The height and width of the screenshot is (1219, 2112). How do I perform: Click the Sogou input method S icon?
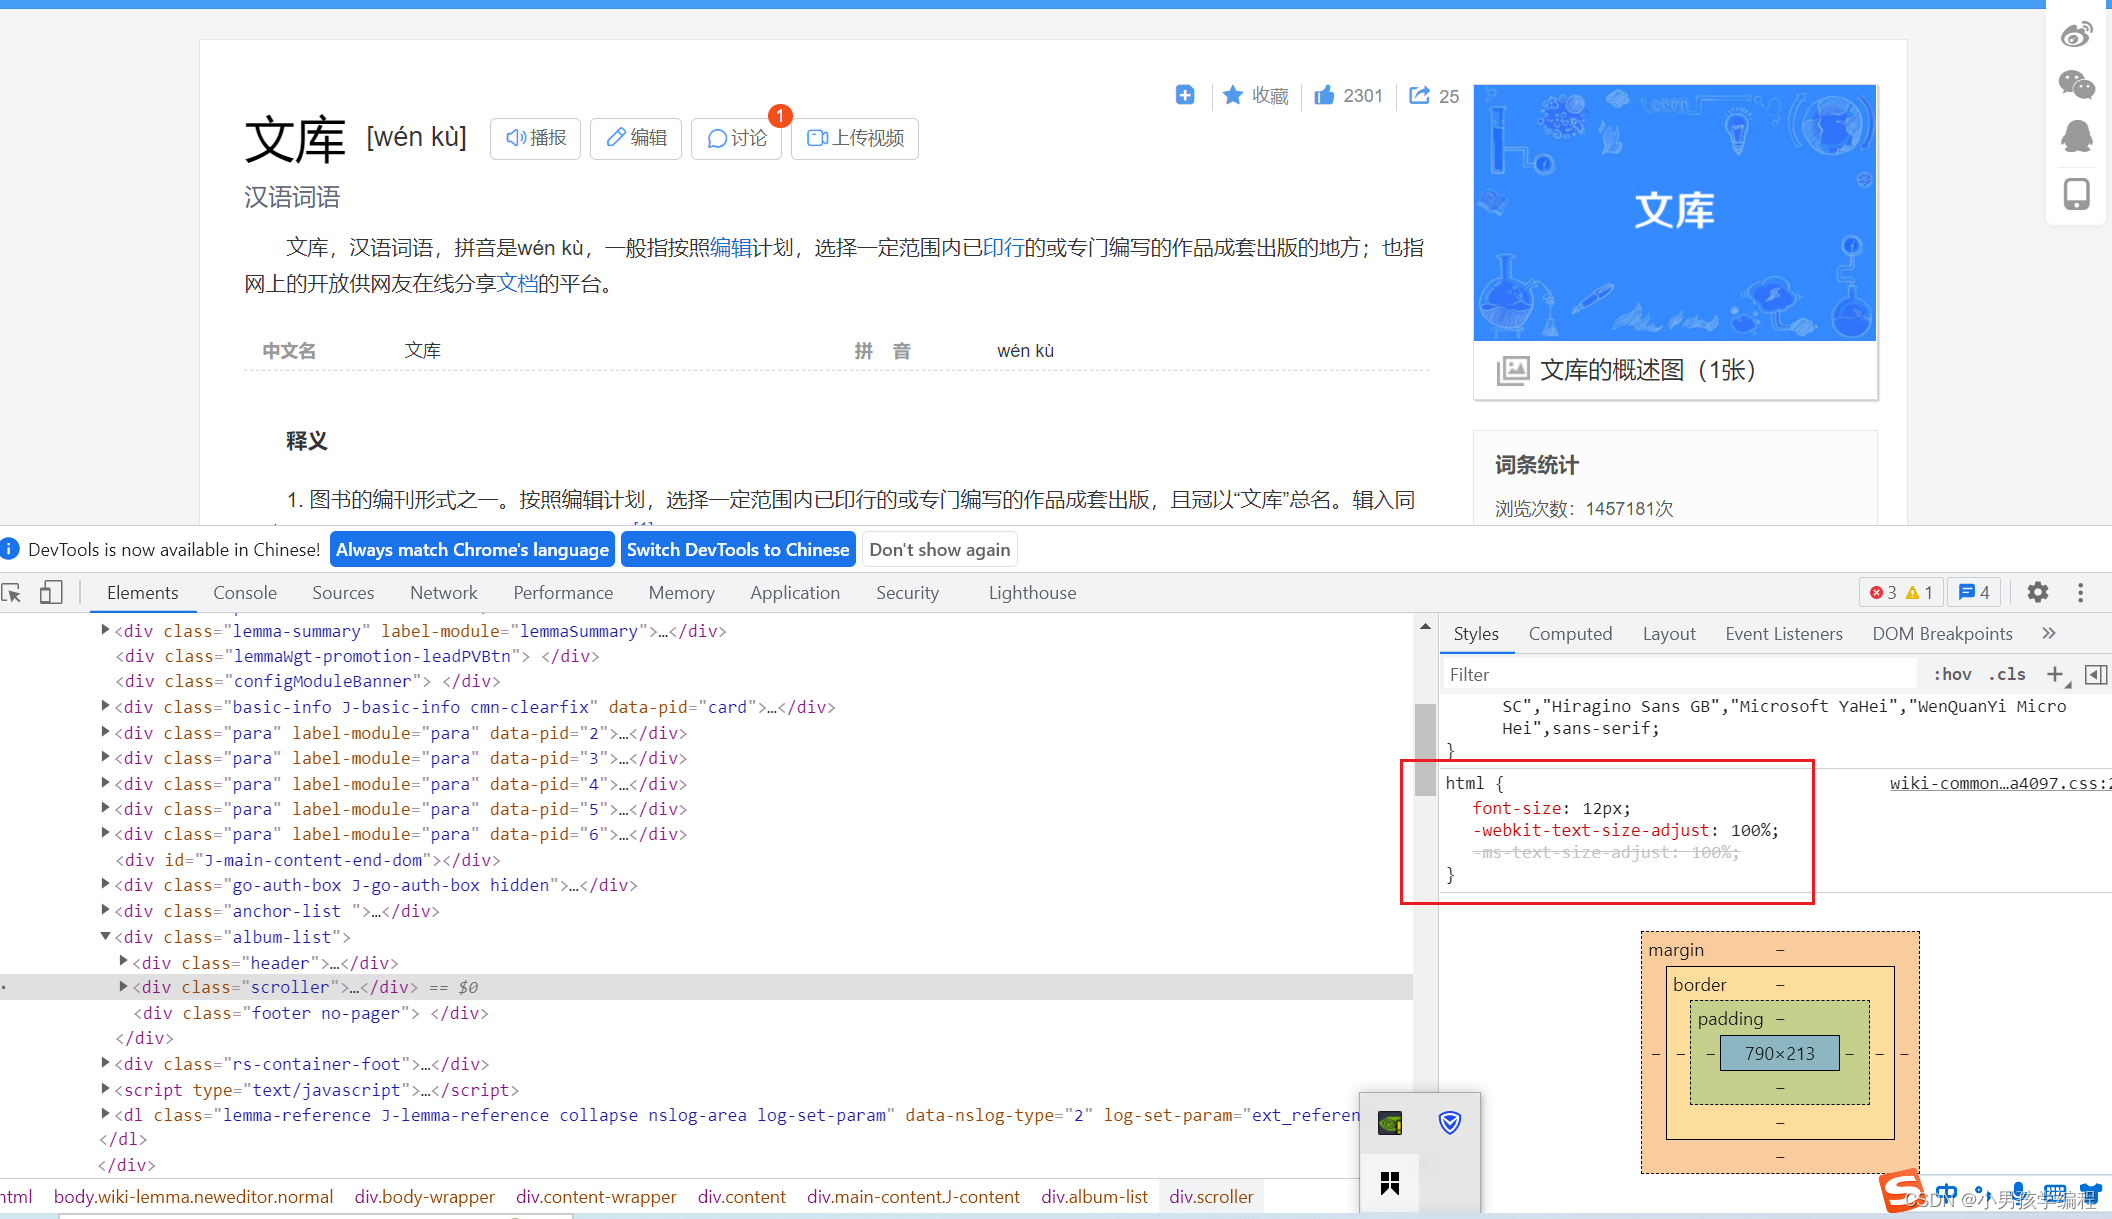coord(1900,1190)
